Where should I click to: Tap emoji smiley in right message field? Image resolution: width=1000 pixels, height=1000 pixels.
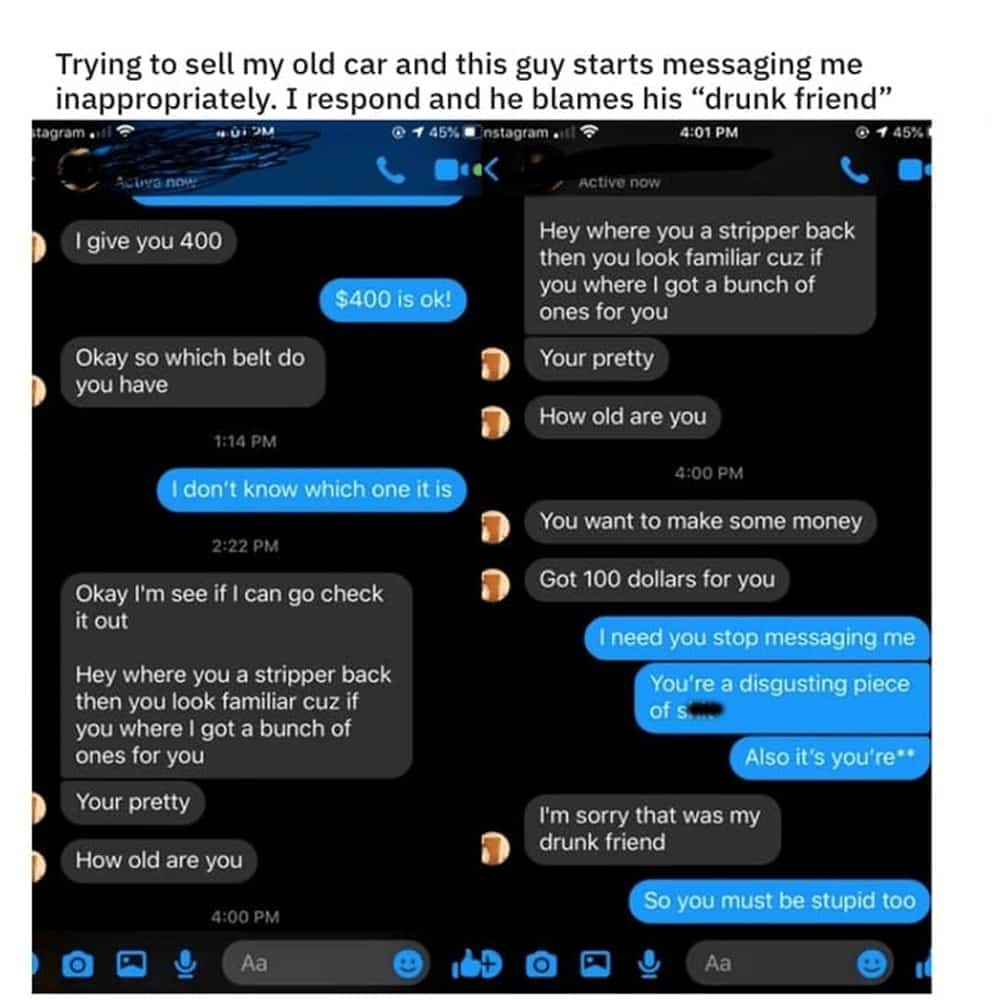point(872,964)
